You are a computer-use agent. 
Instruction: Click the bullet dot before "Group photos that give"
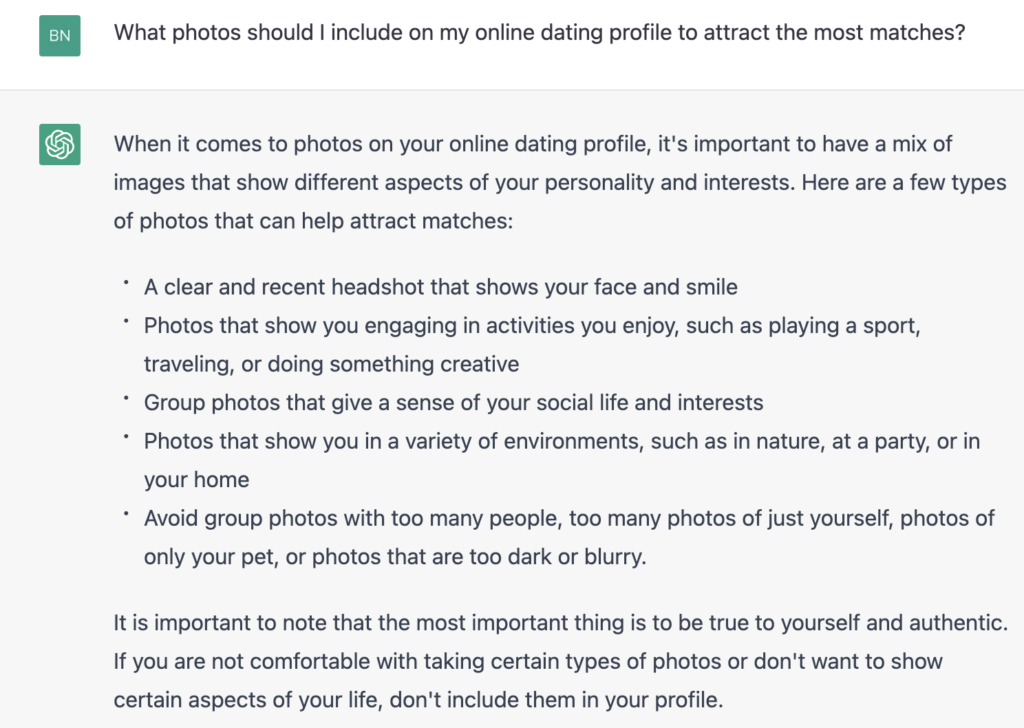126,398
